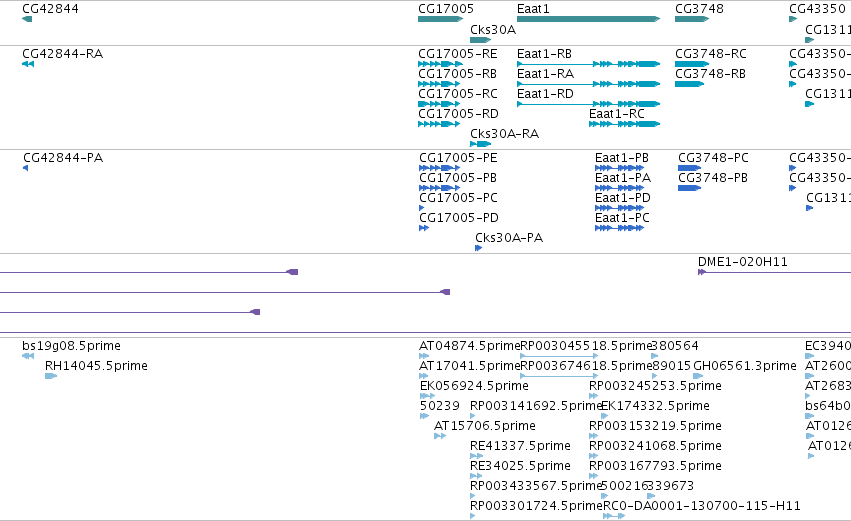Select transcript CG17005-RD

(x=439, y=124)
